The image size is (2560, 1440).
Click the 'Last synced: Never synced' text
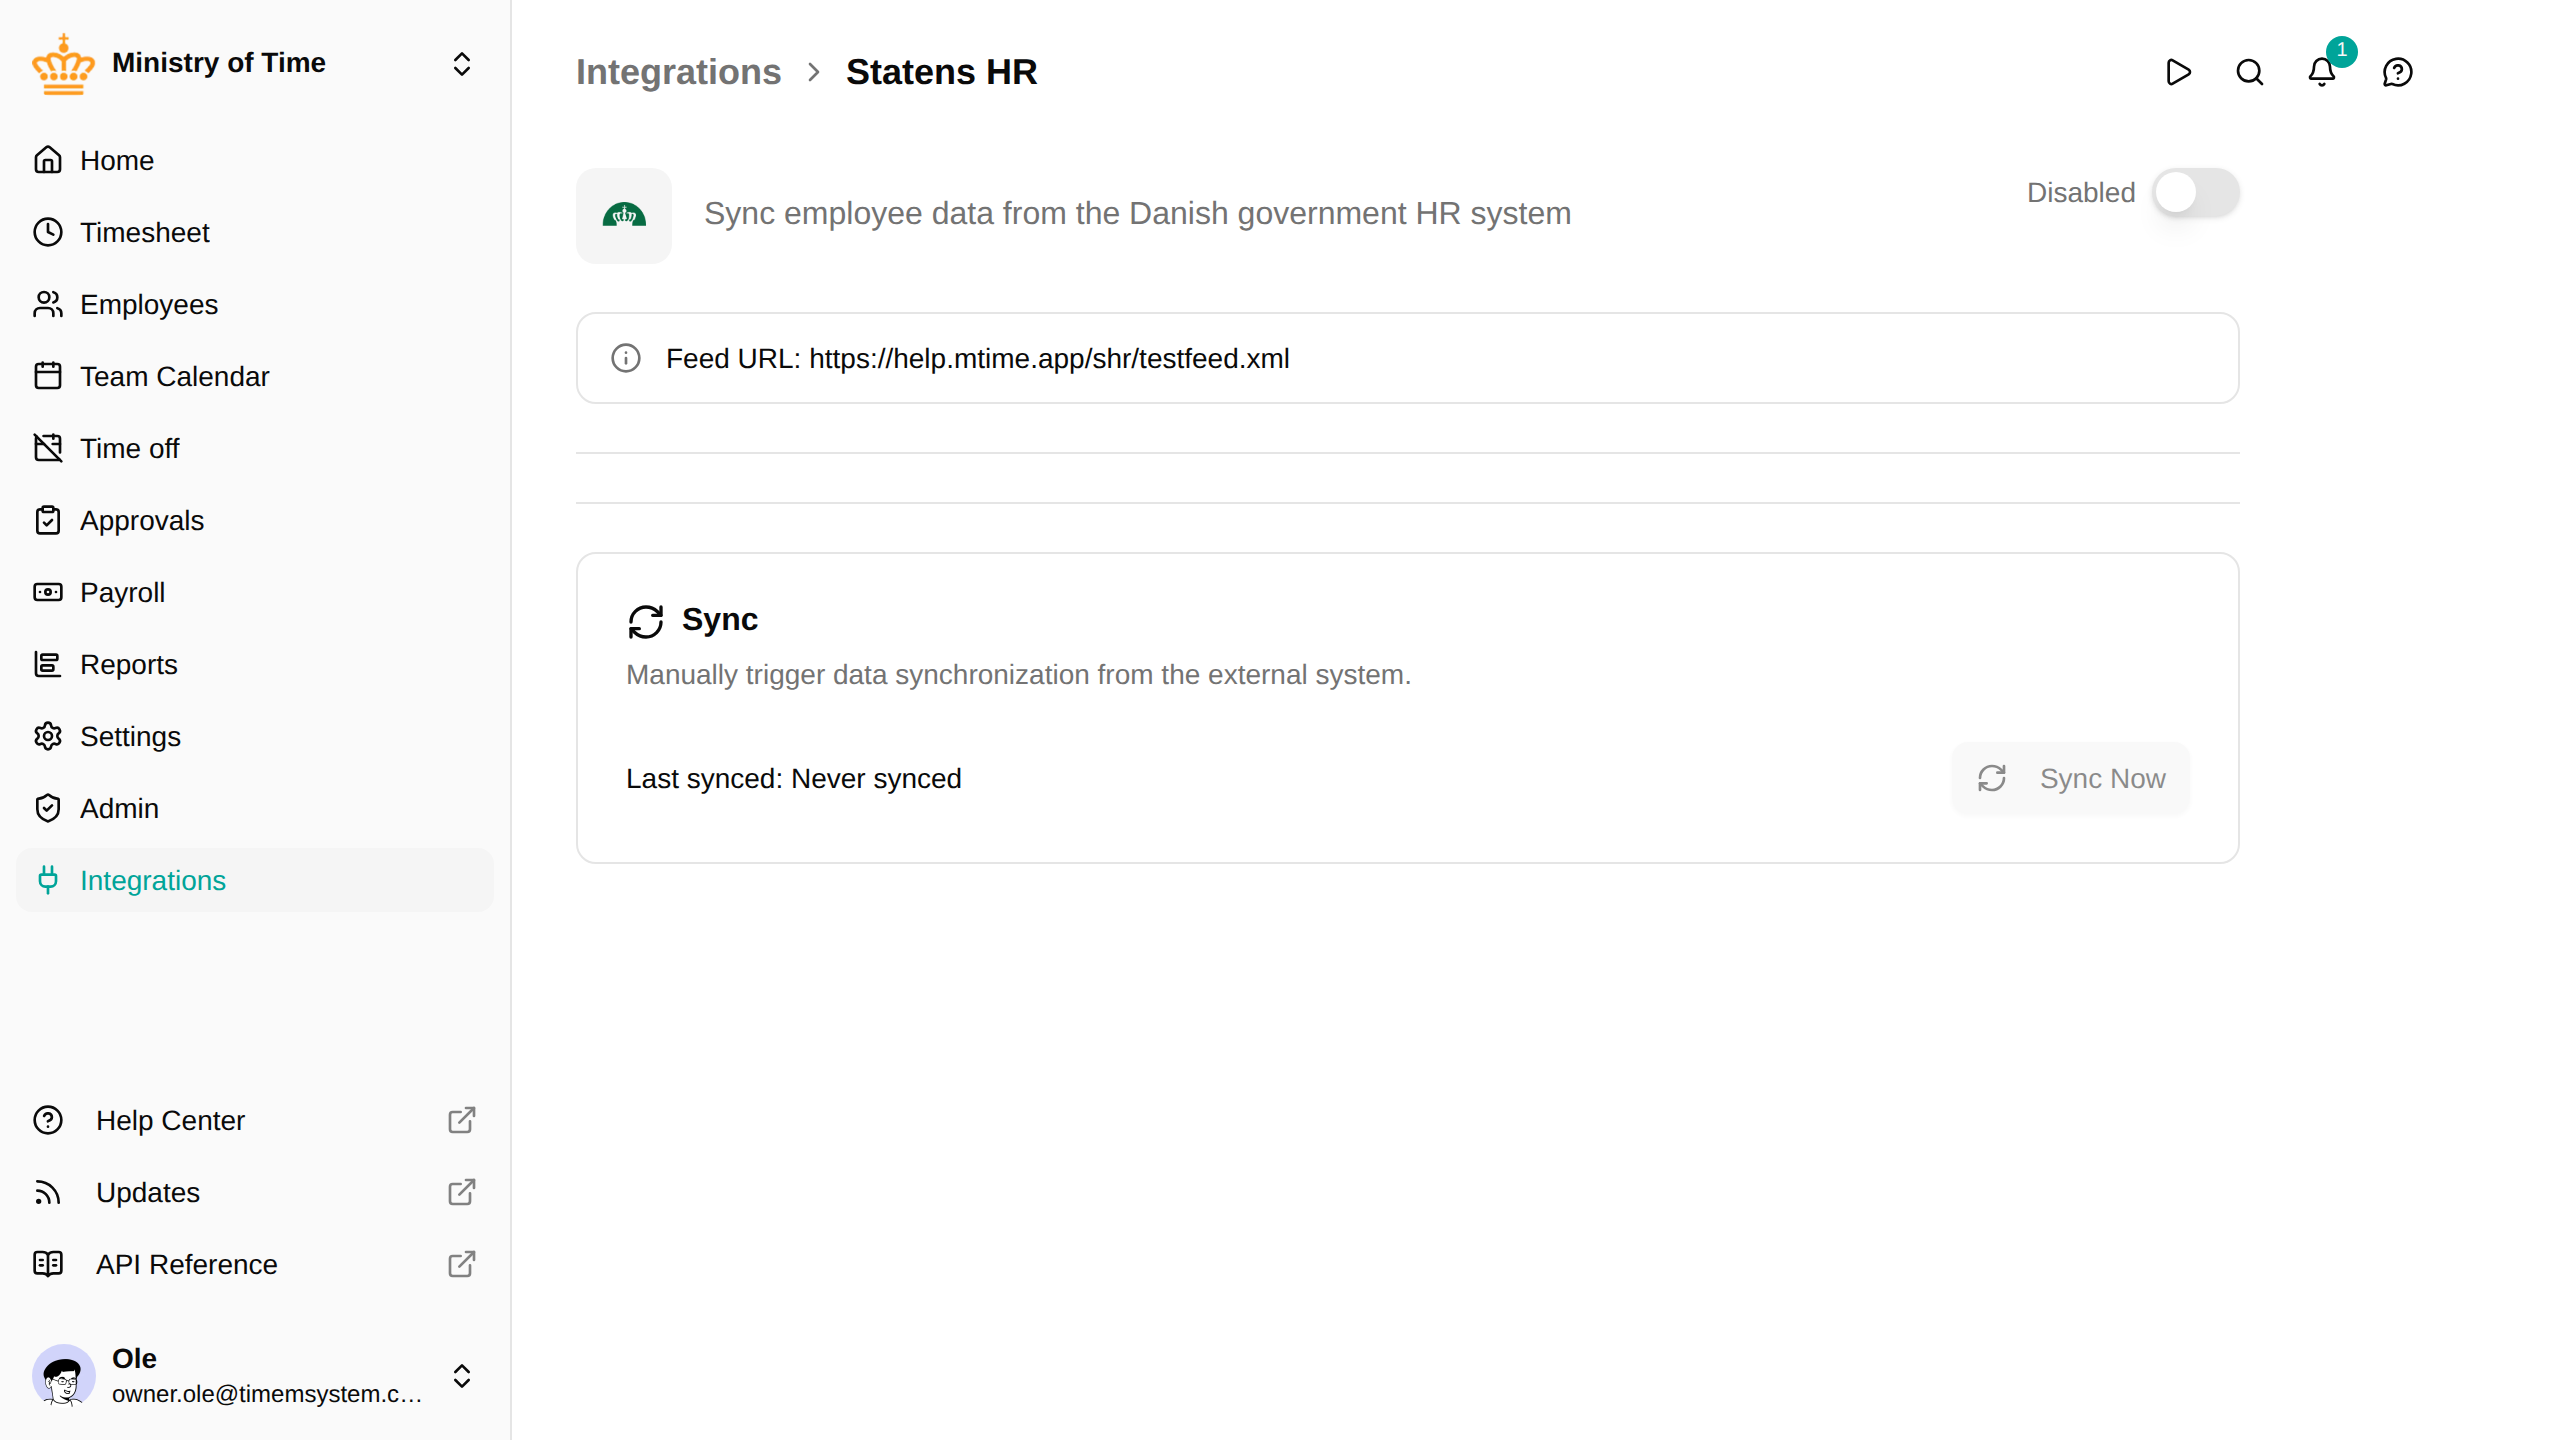[793, 779]
